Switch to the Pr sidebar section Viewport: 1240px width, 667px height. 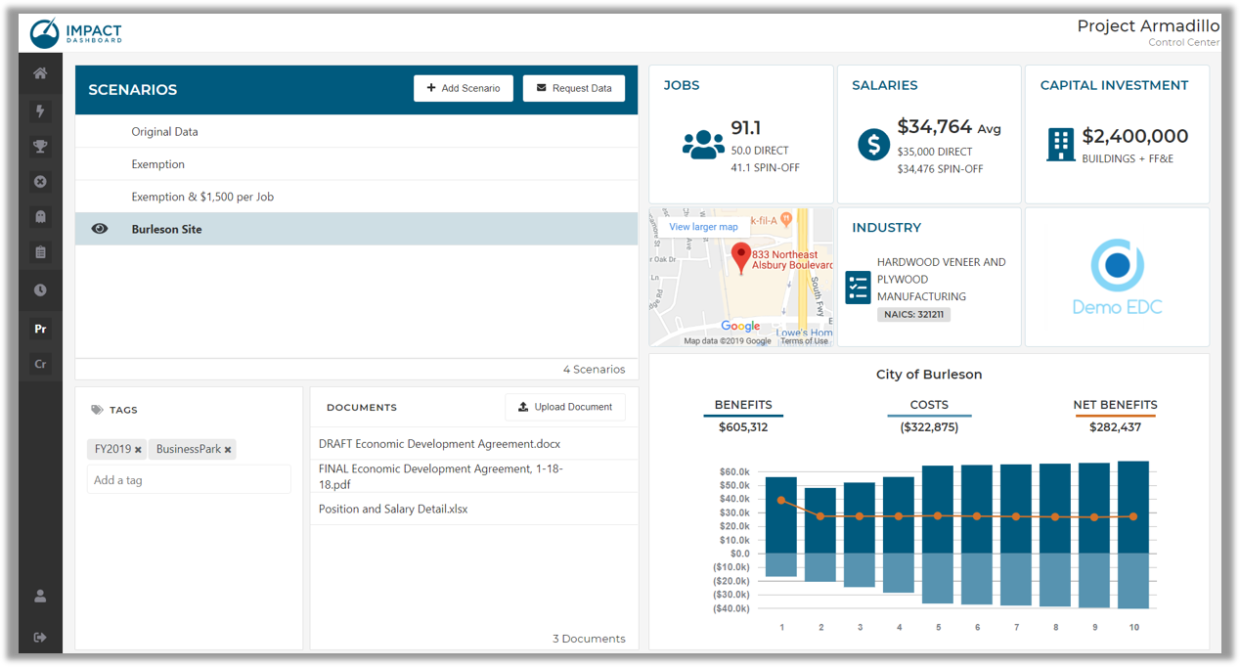click(x=40, y=328)
